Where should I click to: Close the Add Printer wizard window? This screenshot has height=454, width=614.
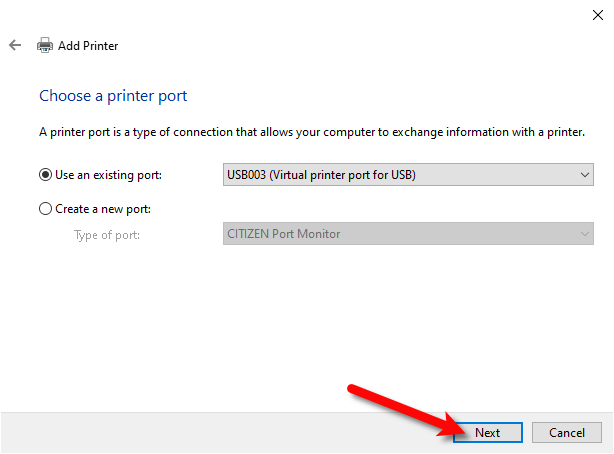598,15
